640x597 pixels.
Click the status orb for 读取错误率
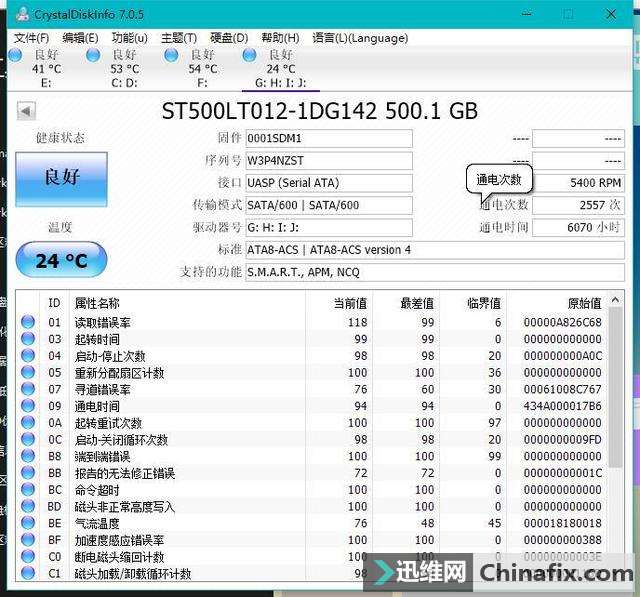pyautogui.click(x=28, y=322)
